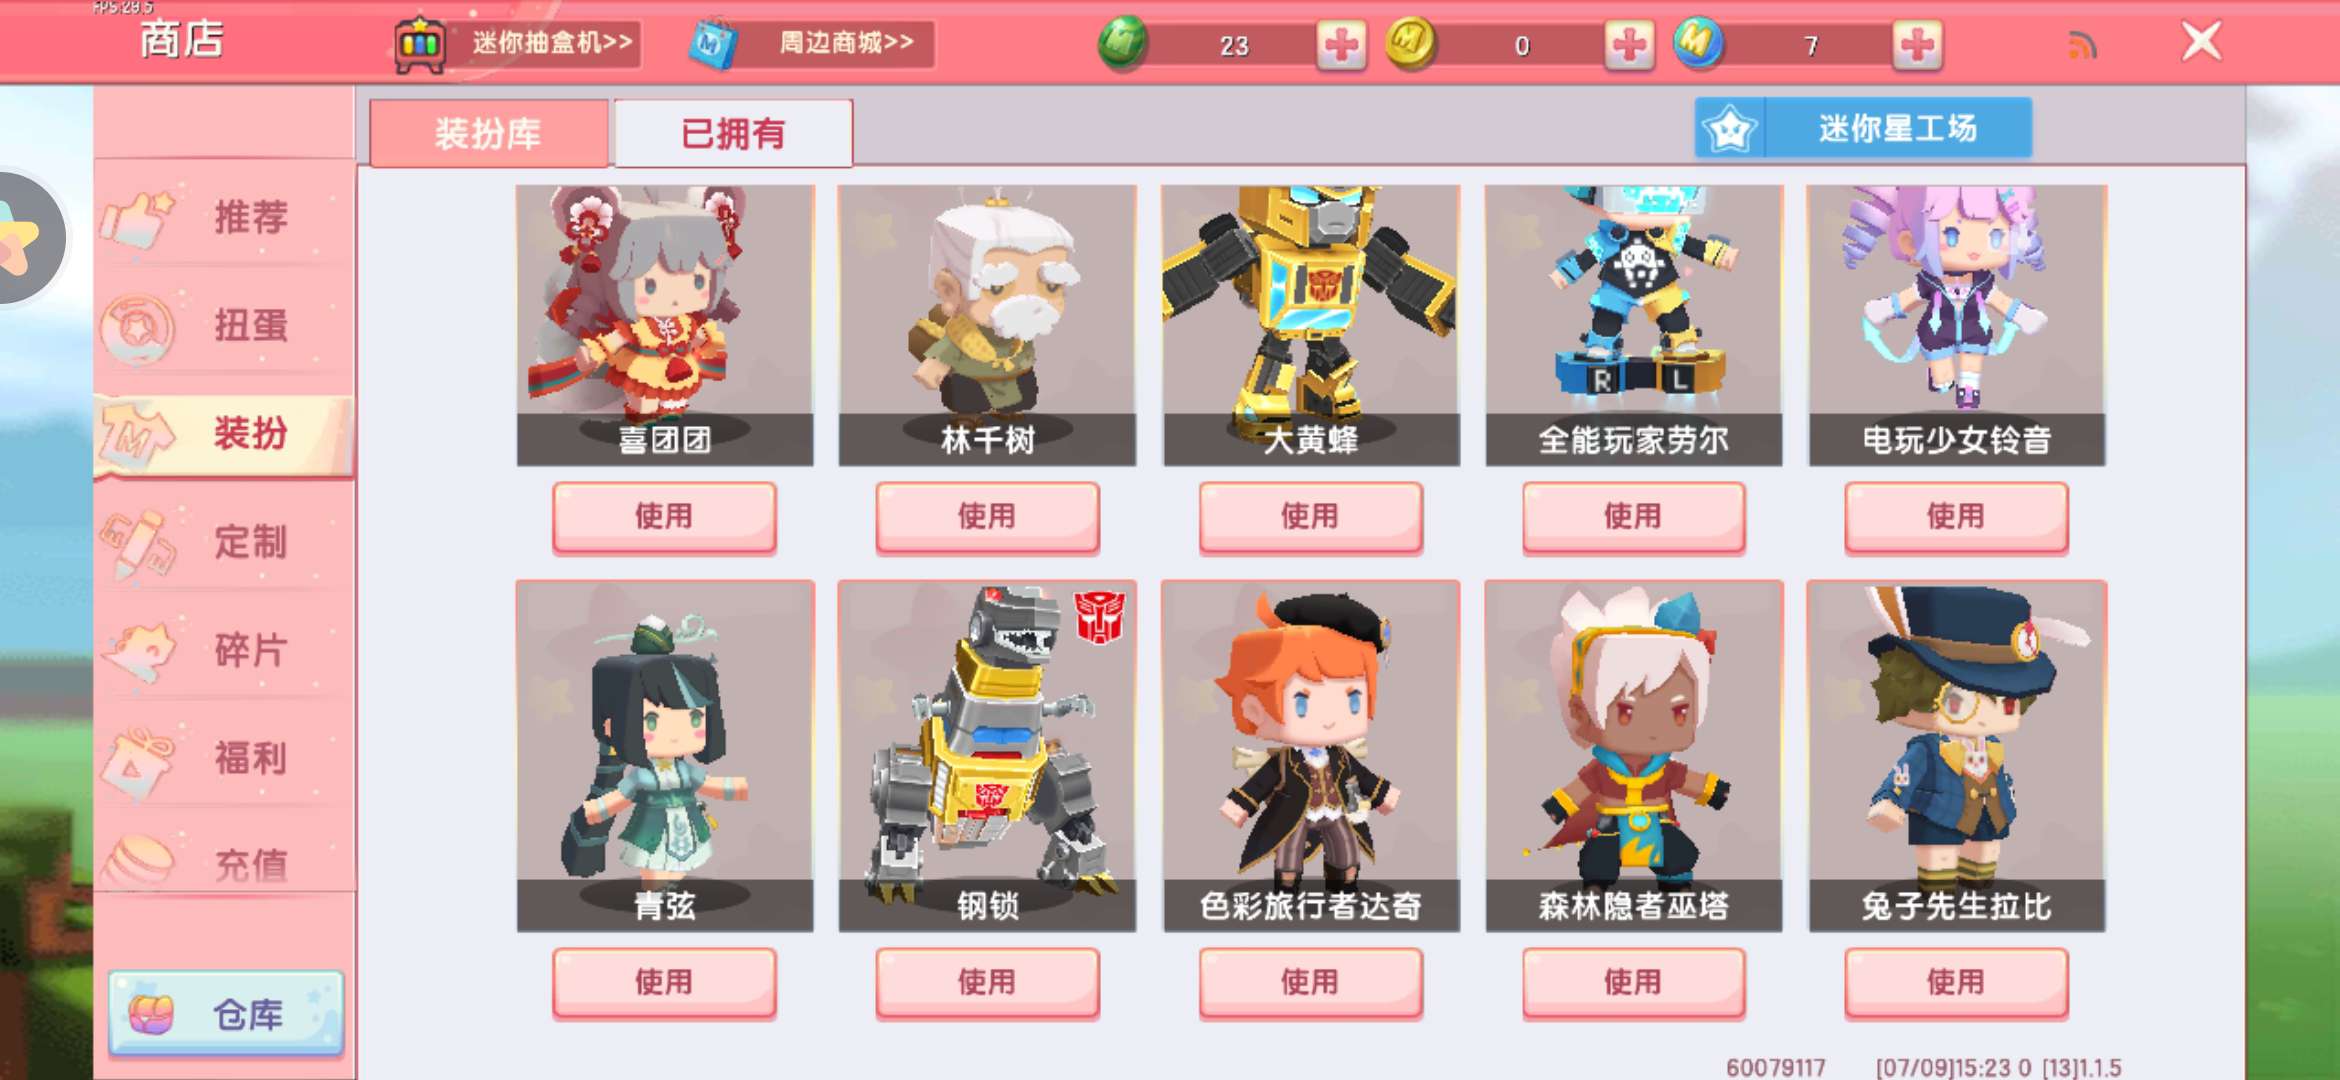The width and height of the screenshot is (2340, 1080).
Task: Open the 仓库 warehouse
Action: pyautogui.click(x=226, y=1014)
